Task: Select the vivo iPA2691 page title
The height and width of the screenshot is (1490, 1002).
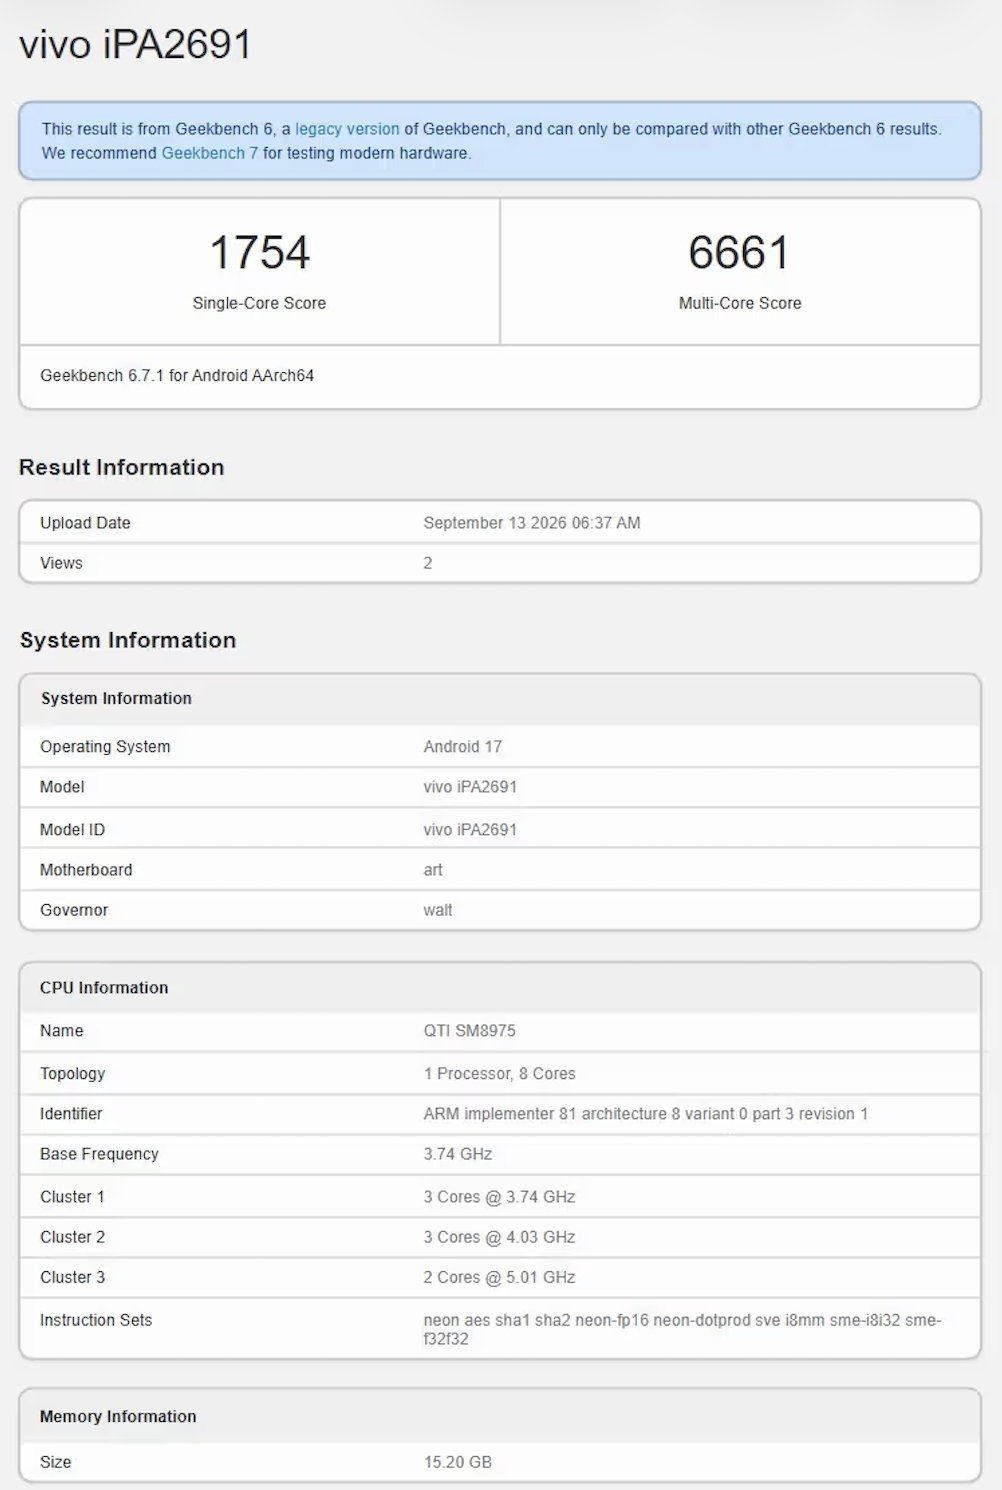Action: pos(135,44)
